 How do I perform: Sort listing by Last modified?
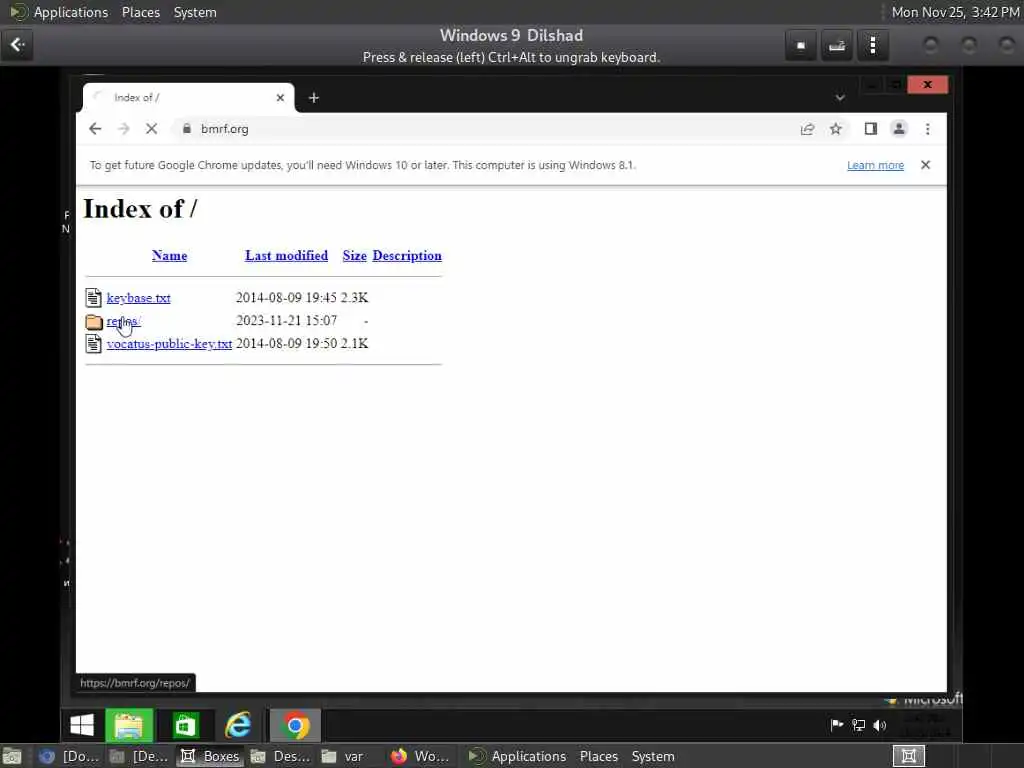click(286, 255)
